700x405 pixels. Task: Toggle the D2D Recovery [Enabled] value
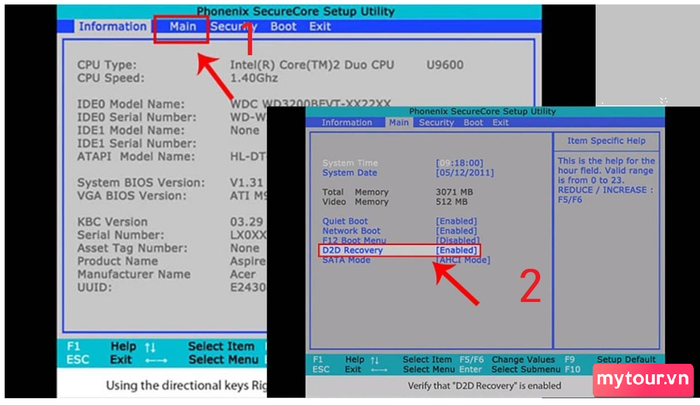click(x=456, y=250)
